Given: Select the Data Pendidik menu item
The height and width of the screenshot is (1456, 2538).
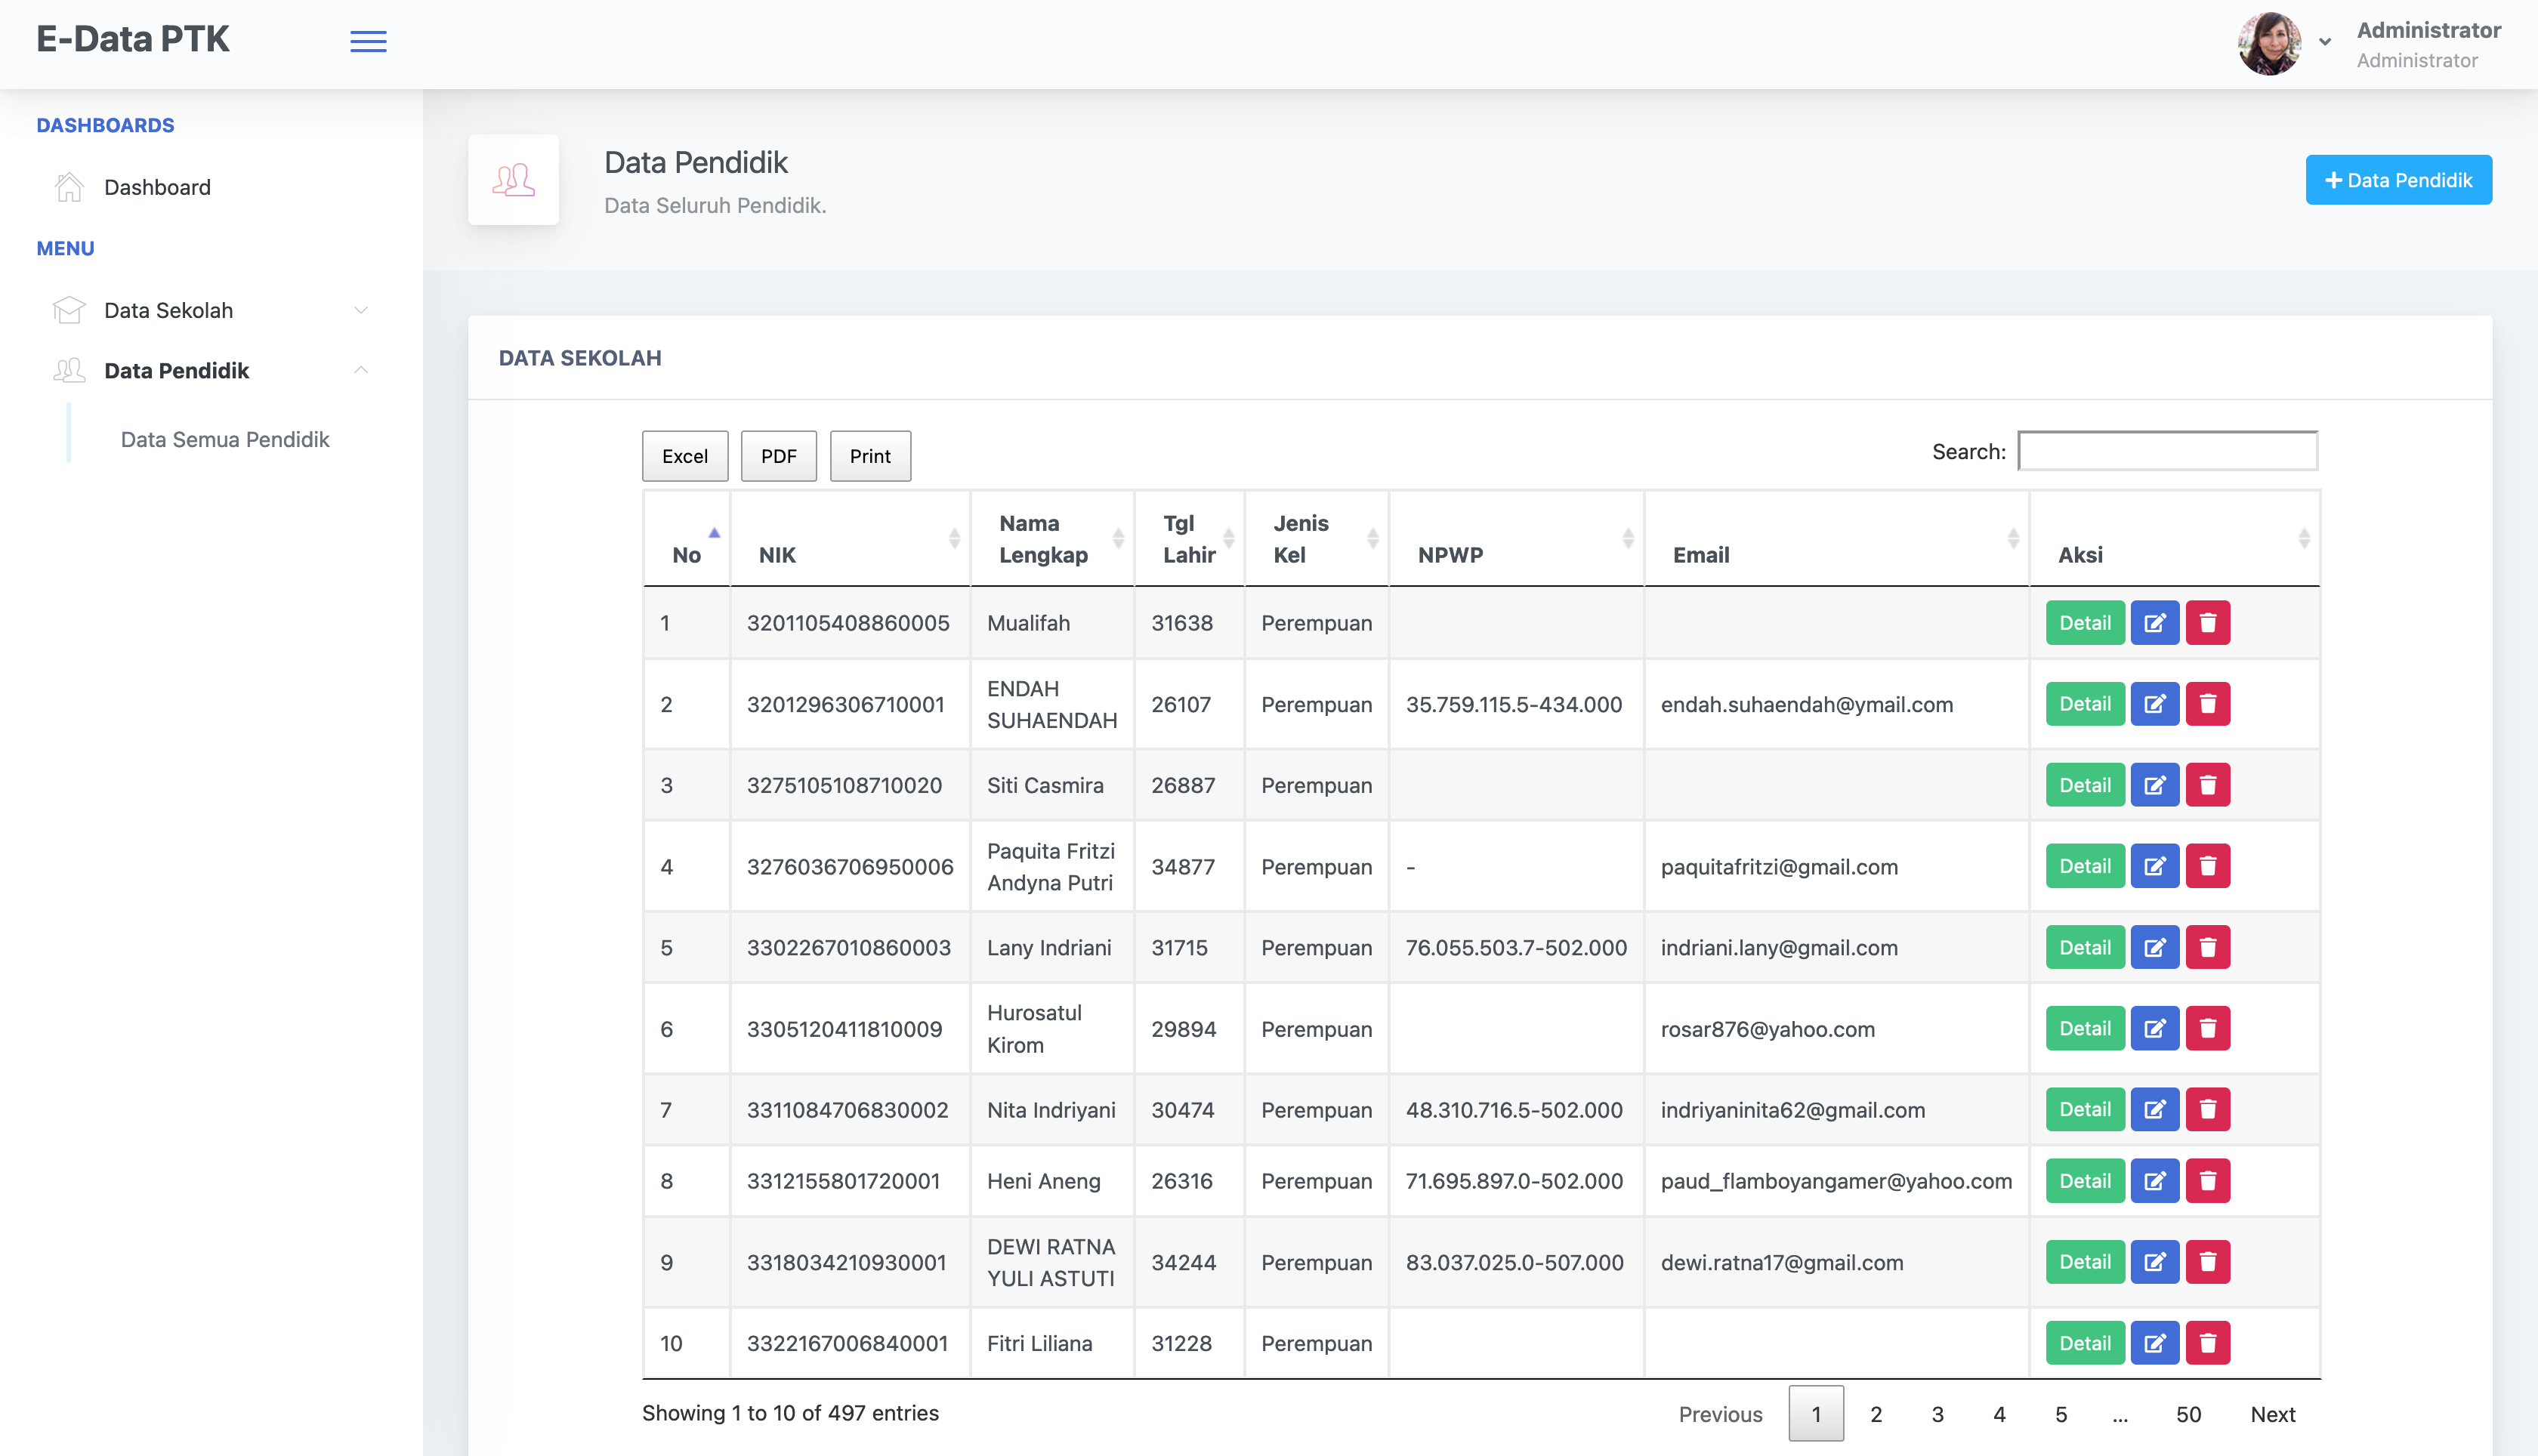Looking at the screenshot, I should click(x=176, y=370).
